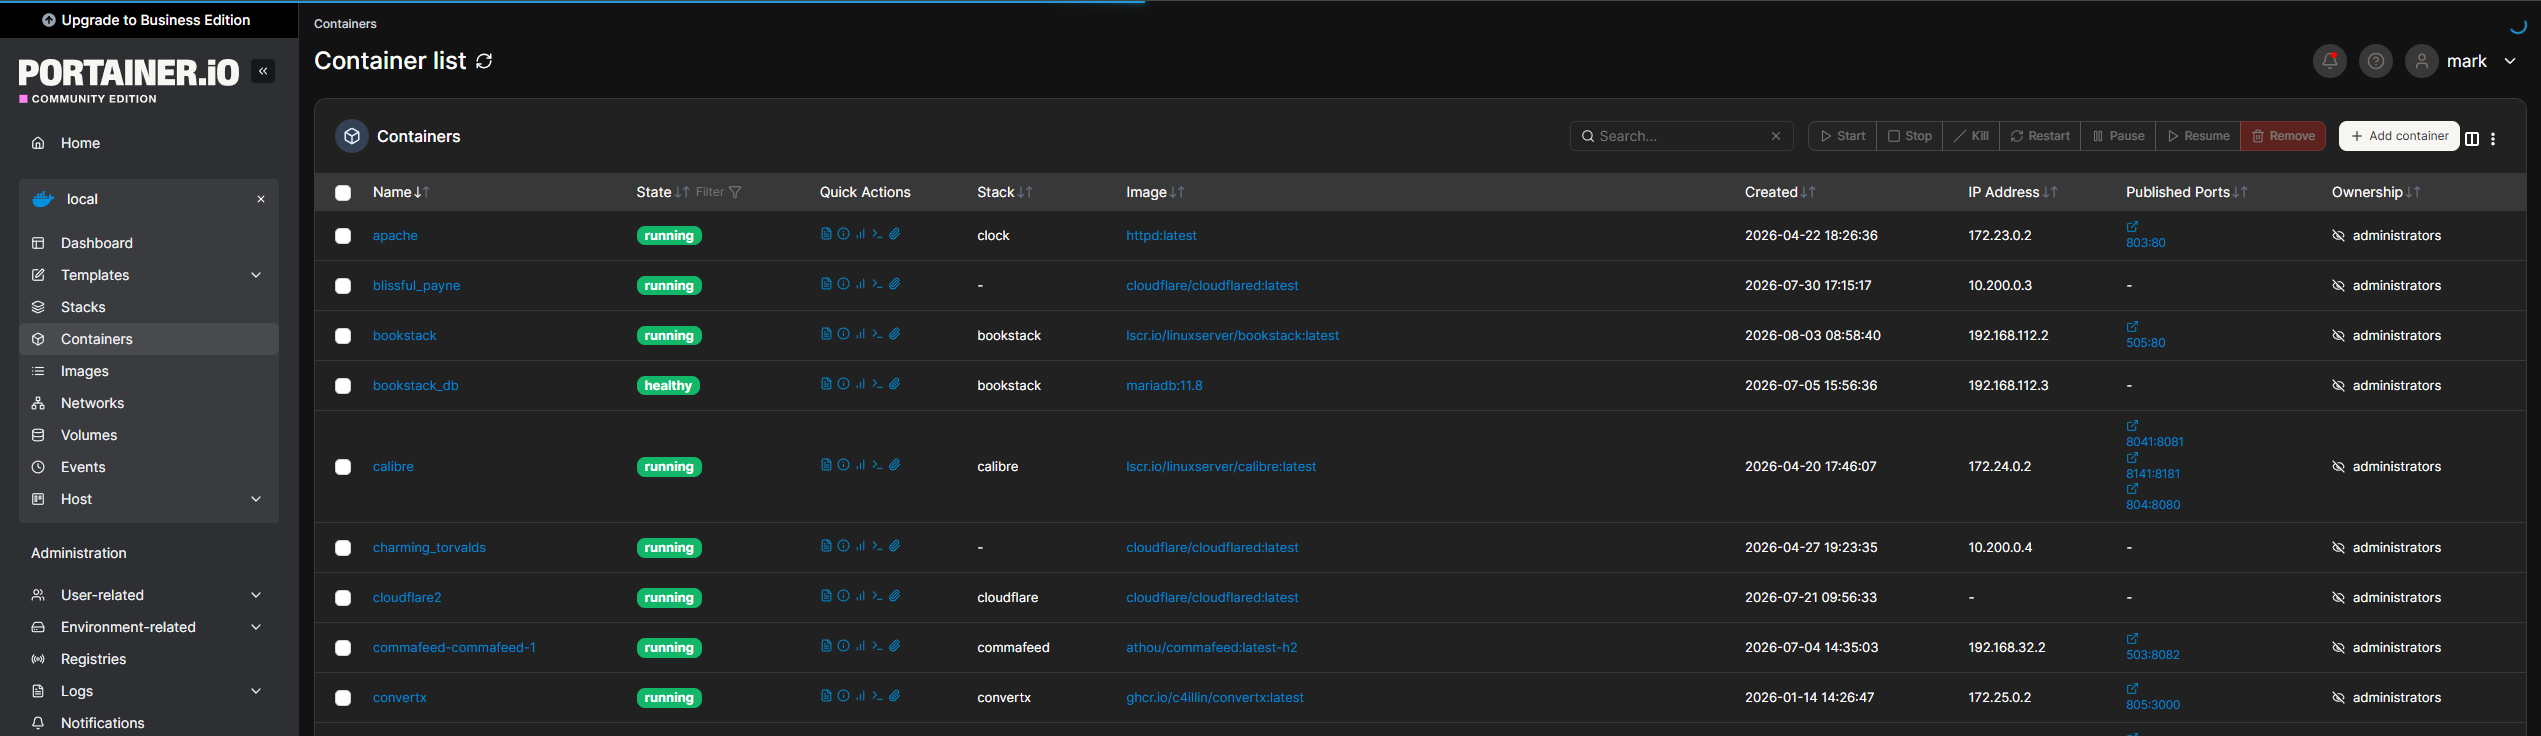2541x736 pixels.
Task: Tick the convertx container checkbox
Action: coord(343,698)
